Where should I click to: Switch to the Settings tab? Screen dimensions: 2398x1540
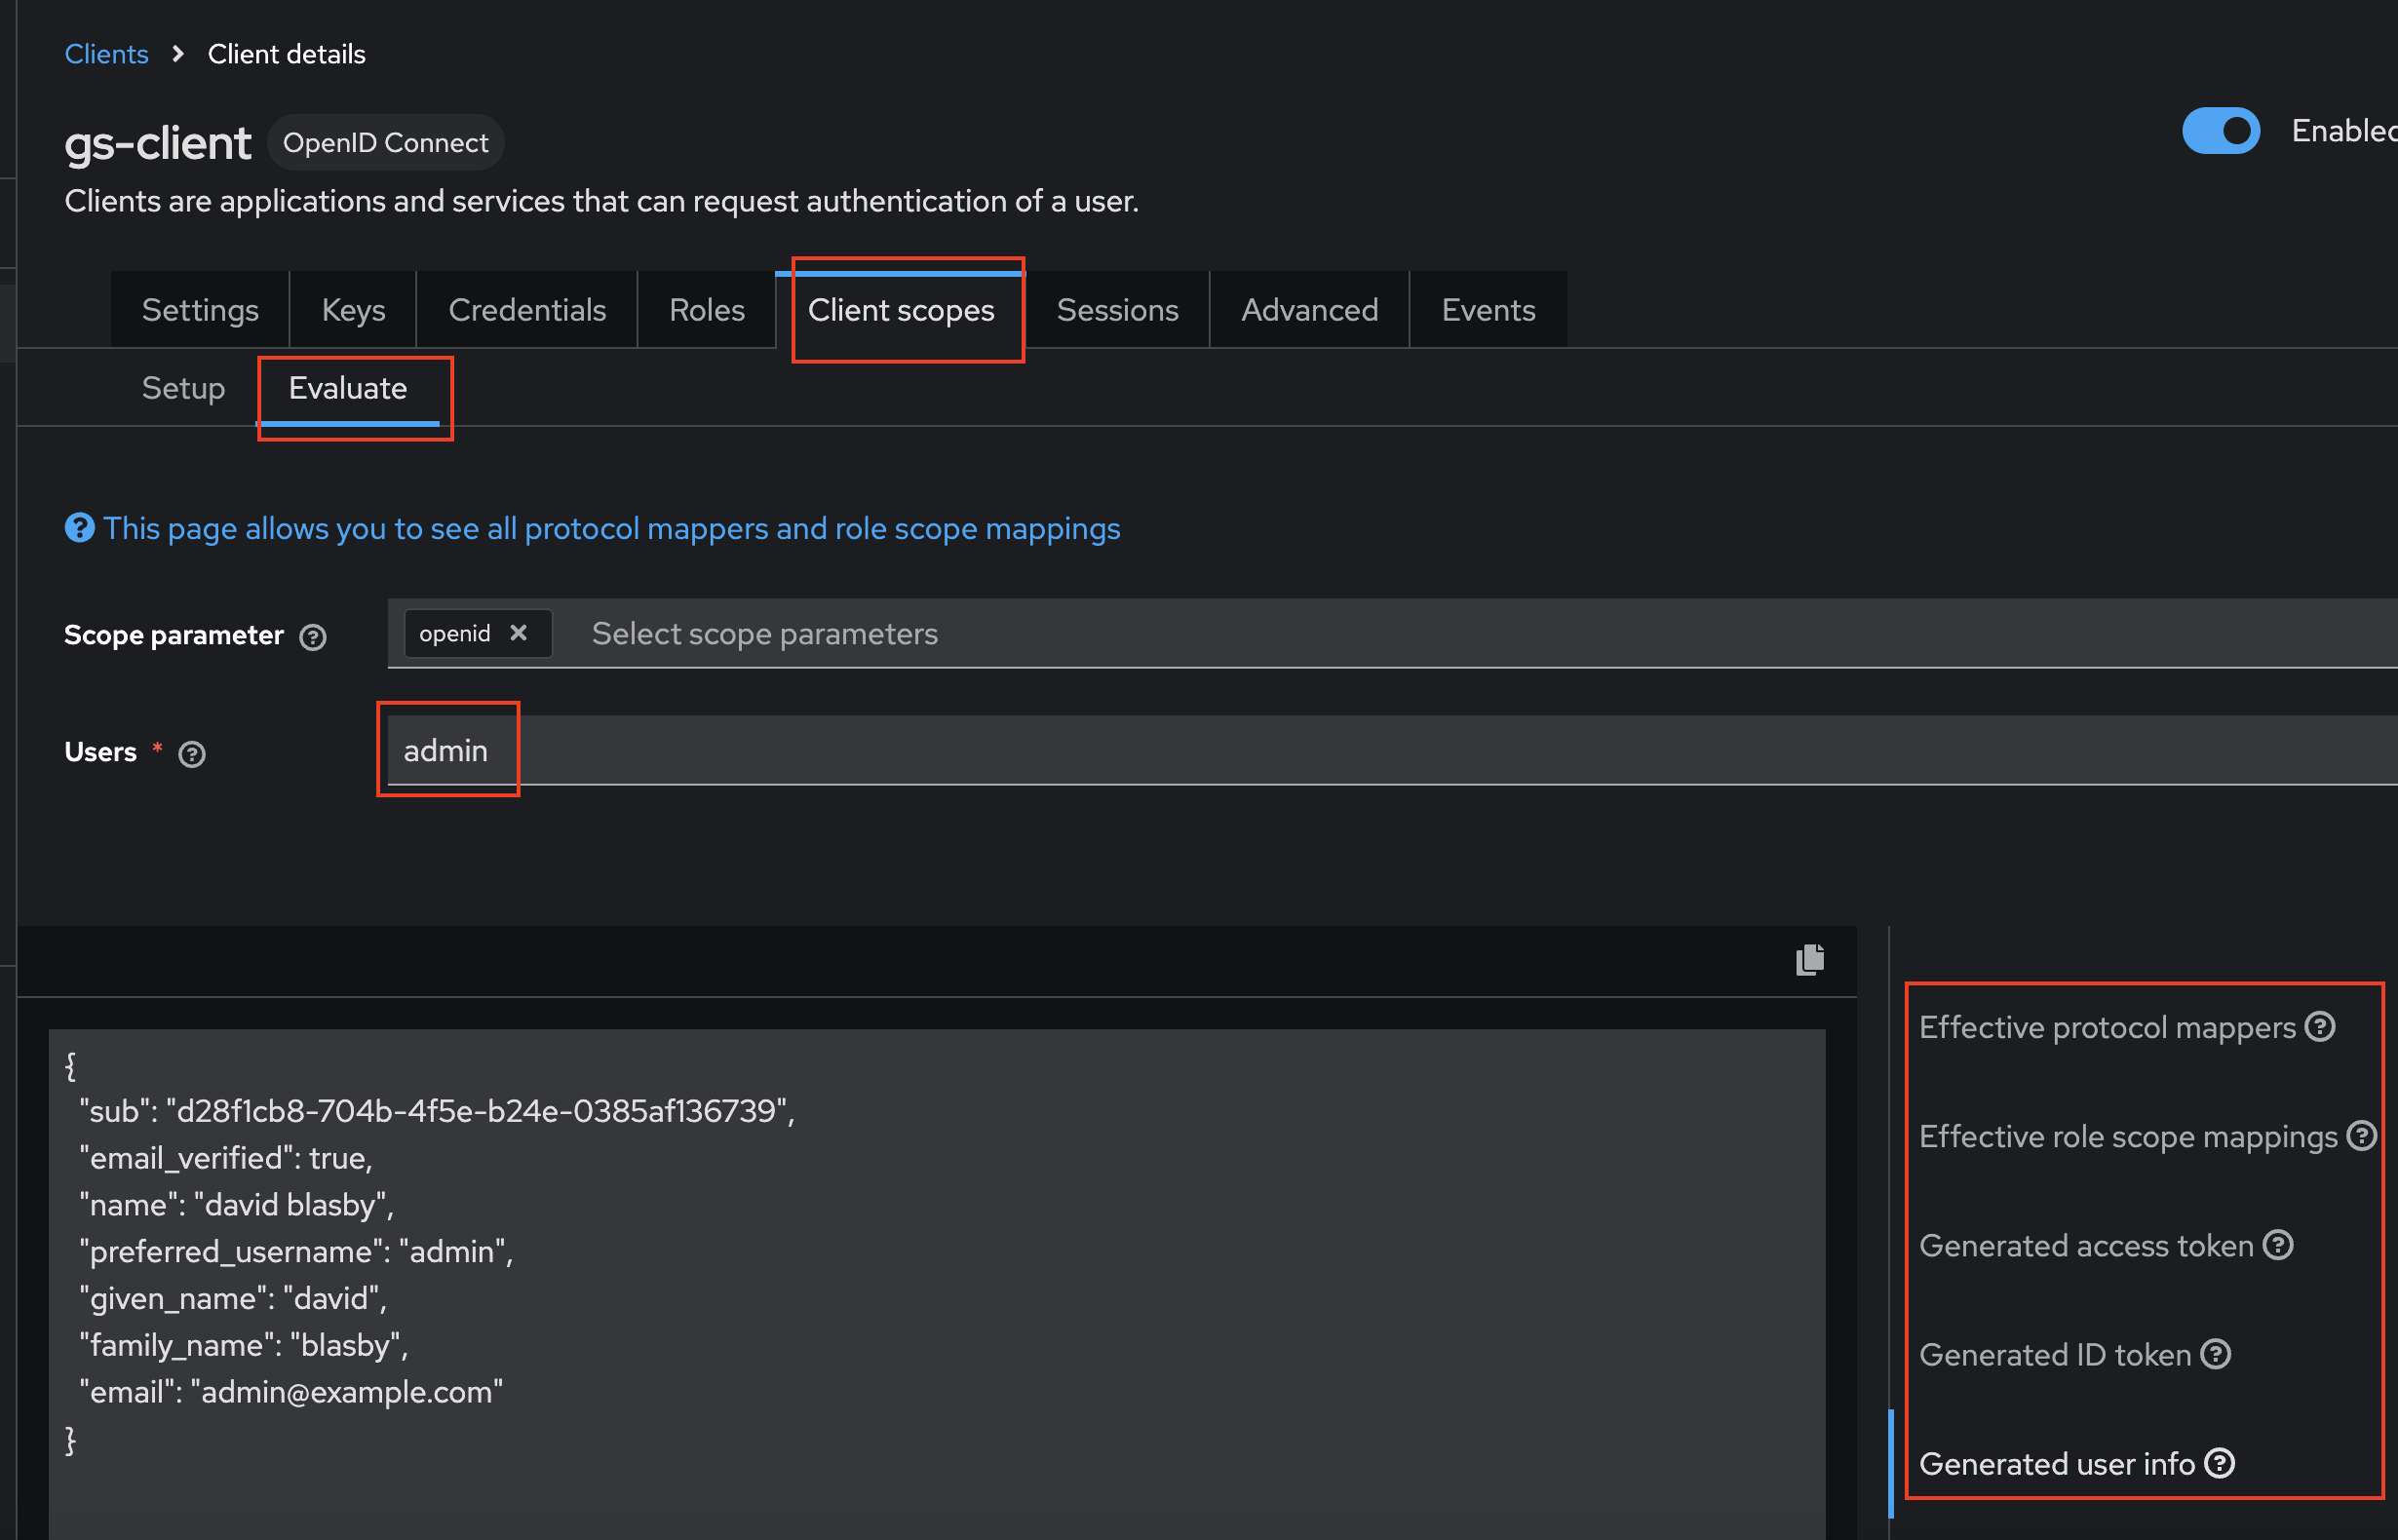coord(200,310)
